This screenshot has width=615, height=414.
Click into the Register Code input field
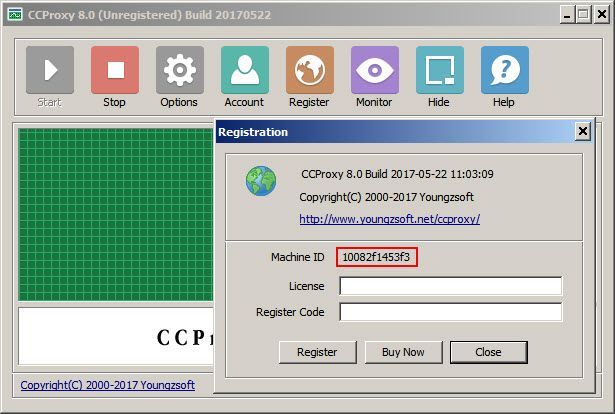point(451,312)
